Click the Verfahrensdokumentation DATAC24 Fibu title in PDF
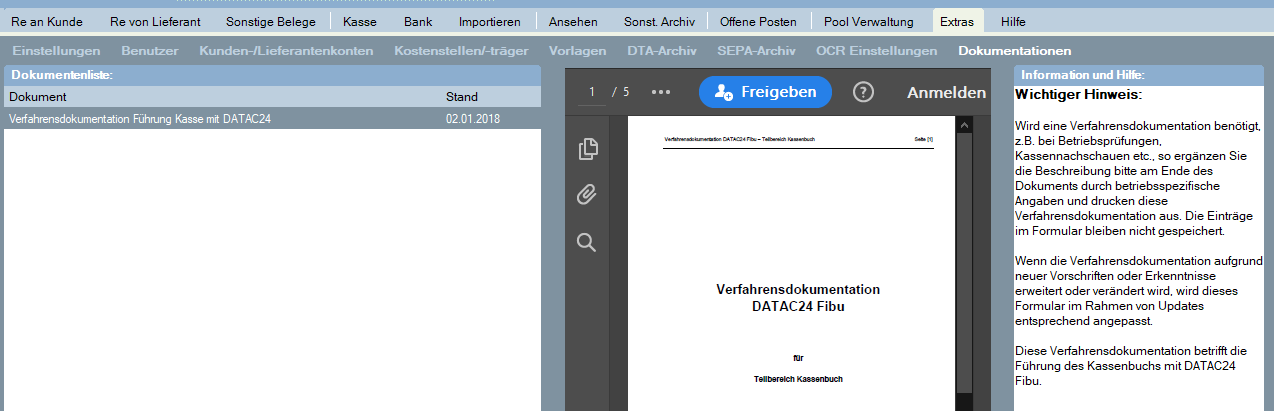The image size is (1274, 411). [798, 297]
